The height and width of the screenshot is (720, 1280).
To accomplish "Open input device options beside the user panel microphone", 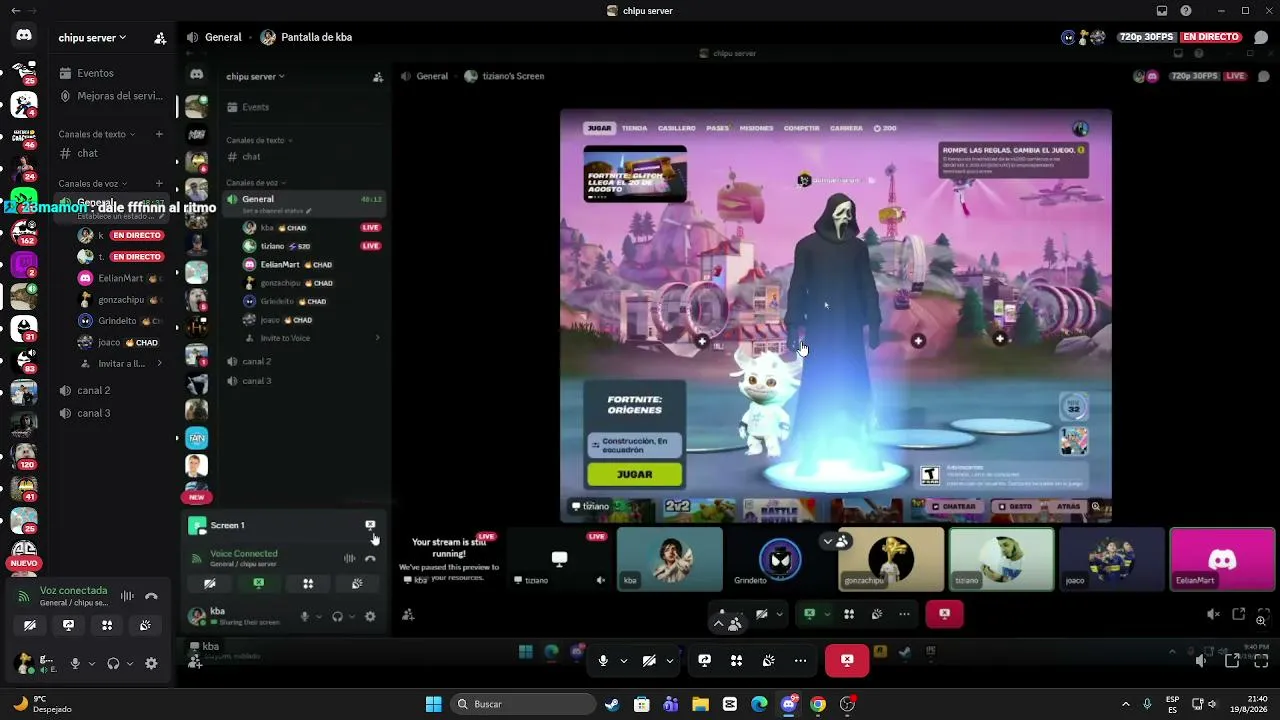I will (92, 663).
